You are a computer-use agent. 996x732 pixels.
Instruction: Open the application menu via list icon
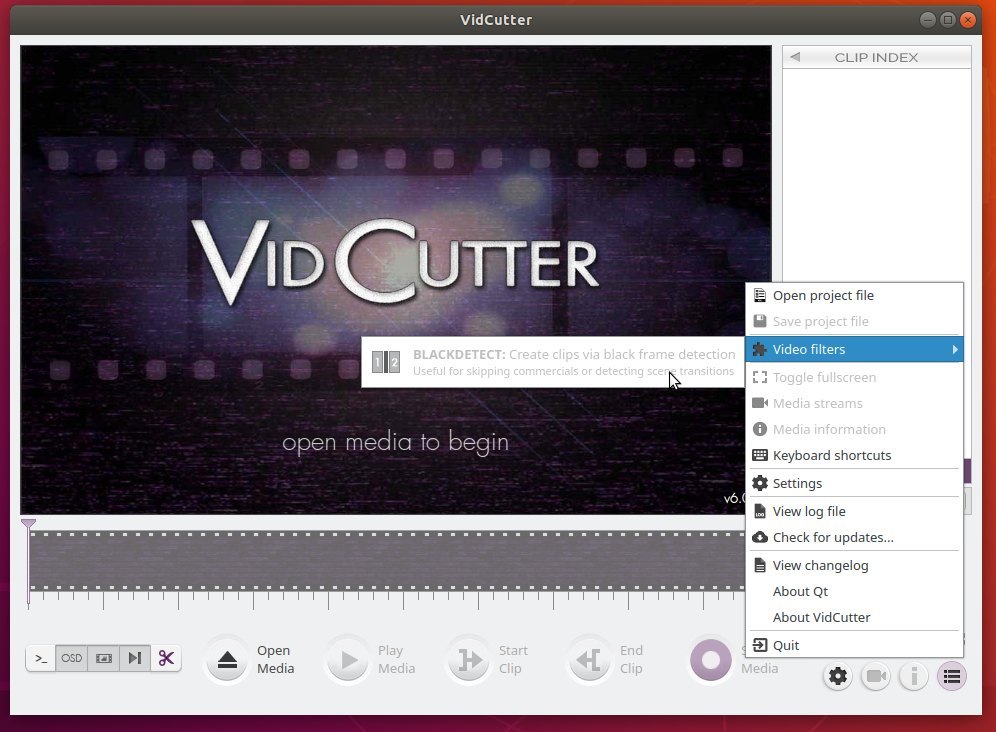pyautogui.click(x=951, y=676)
